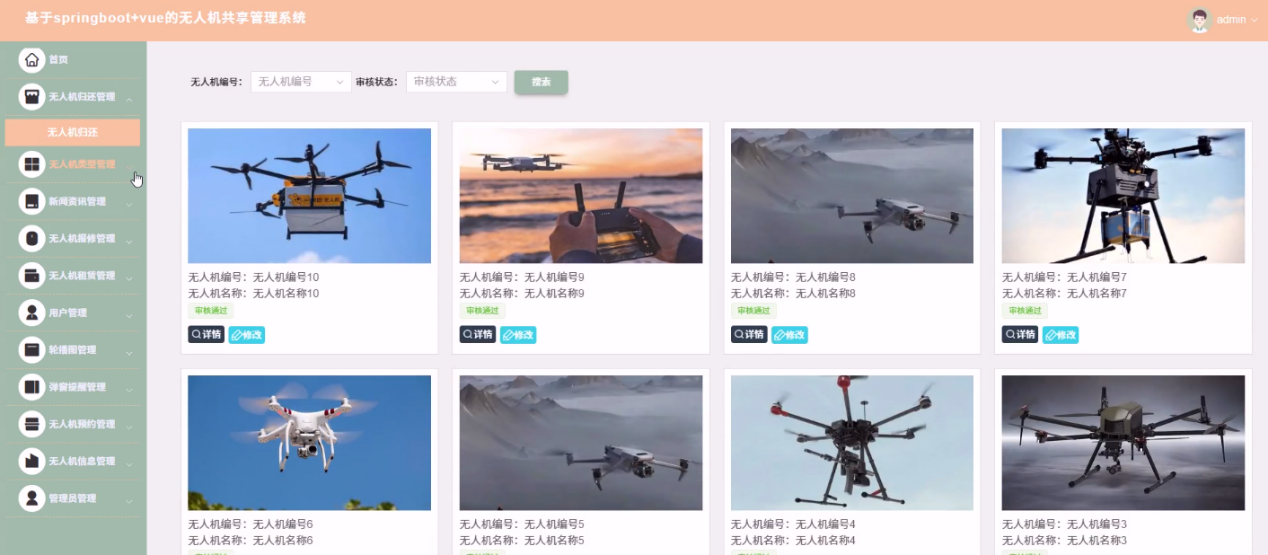The width and height of the screenshot is (1268, 555).
Task: Click the drone image for 无人机编号8
Action: pyautogui.click(x=852, y=196)
